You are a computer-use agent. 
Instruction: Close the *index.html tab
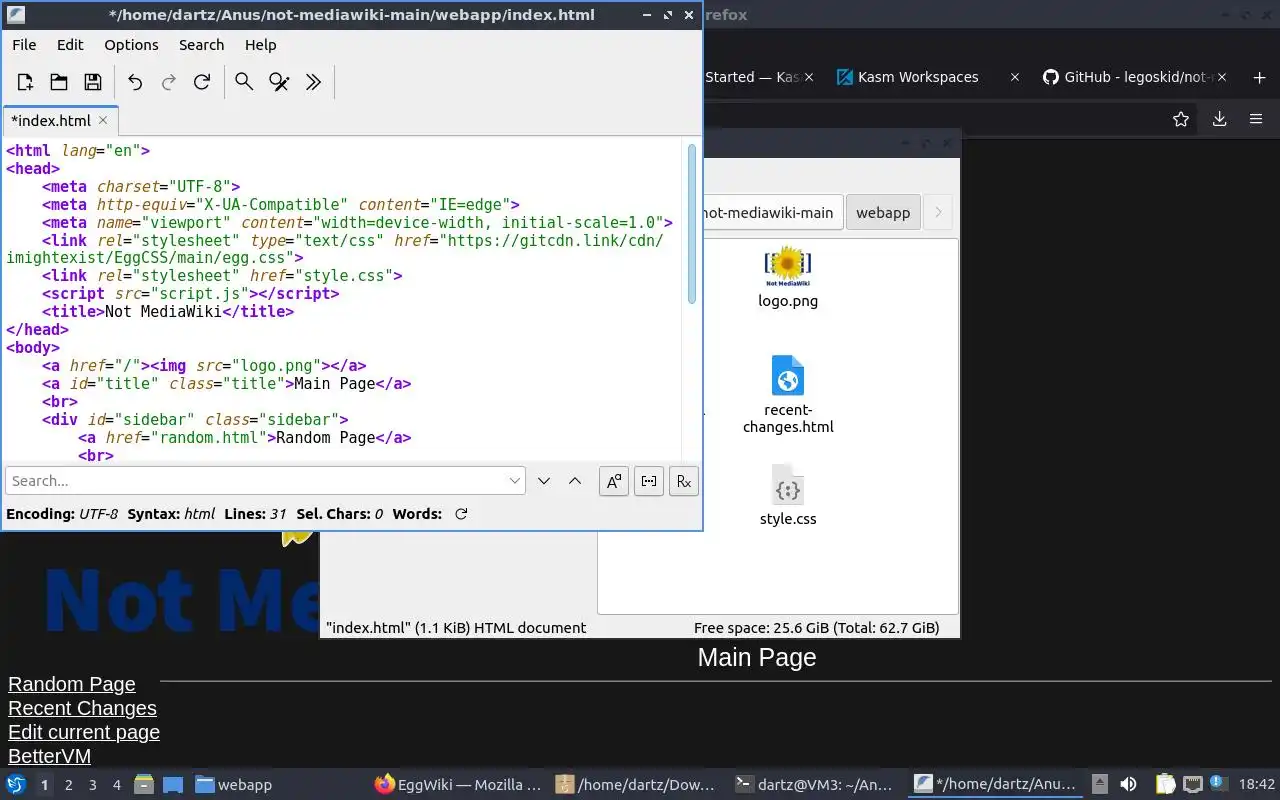[x=103, y=120]
